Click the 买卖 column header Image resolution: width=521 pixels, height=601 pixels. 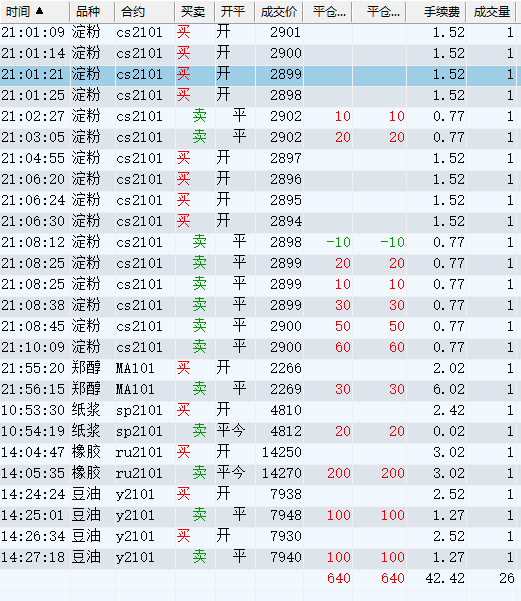195,12
